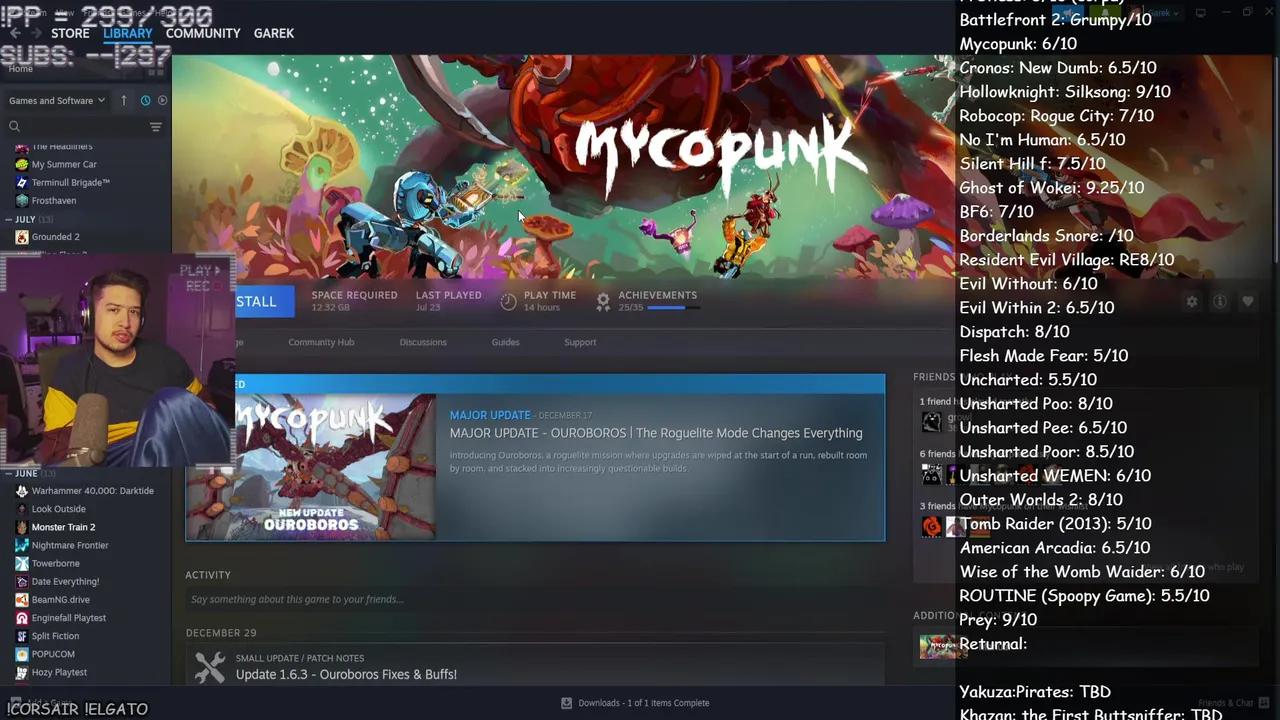Toggle sort by recent clock icon
This screenshot has height=720, width=1280.
point(145,100)
